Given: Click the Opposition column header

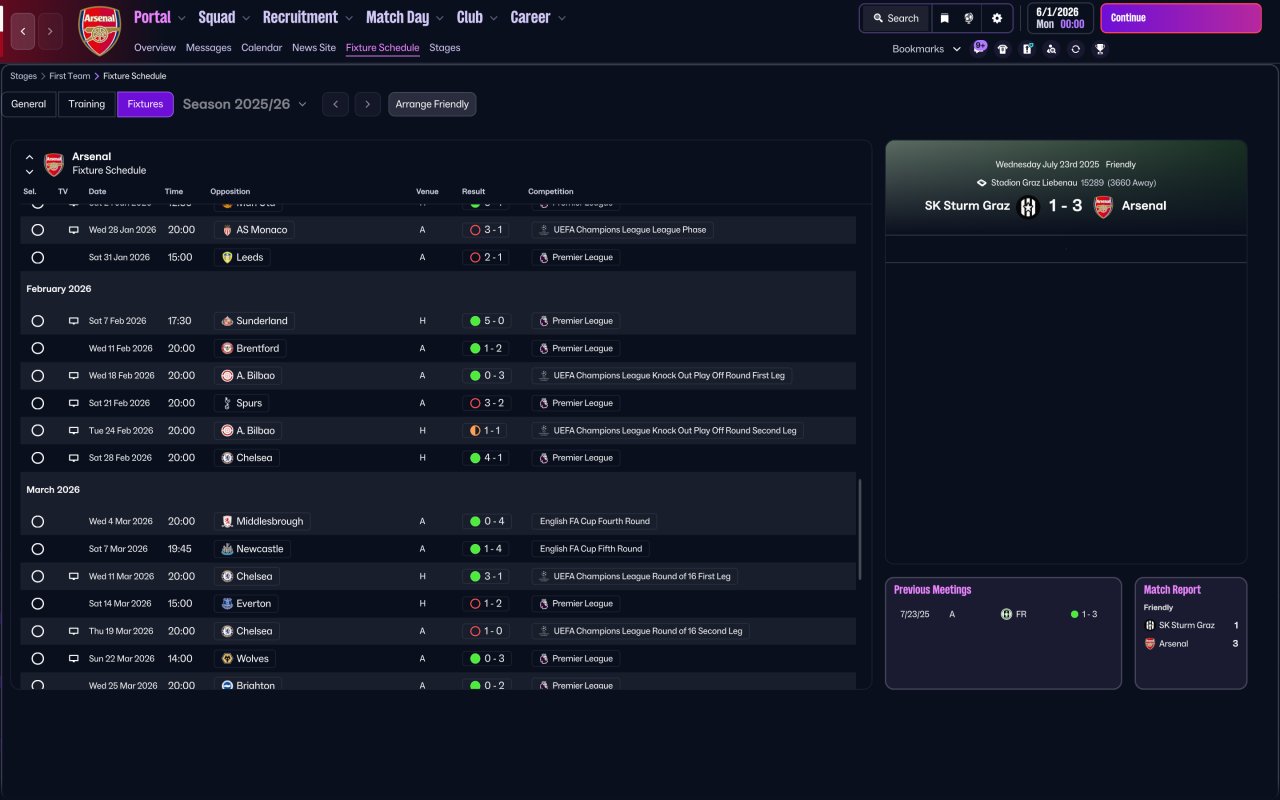Looking at the screenshot, I should [230, 191].
